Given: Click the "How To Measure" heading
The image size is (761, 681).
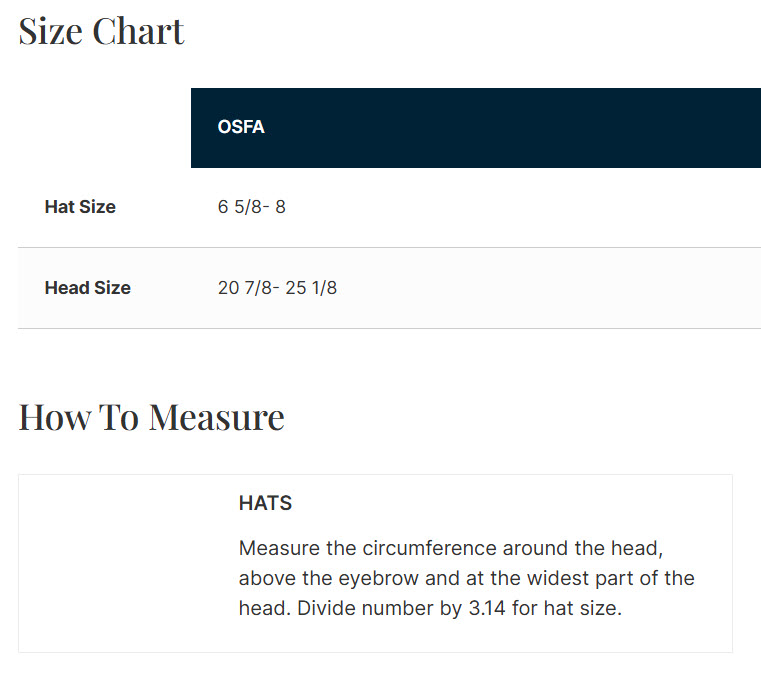Looking at the screenshot, I should pos(151,416).
